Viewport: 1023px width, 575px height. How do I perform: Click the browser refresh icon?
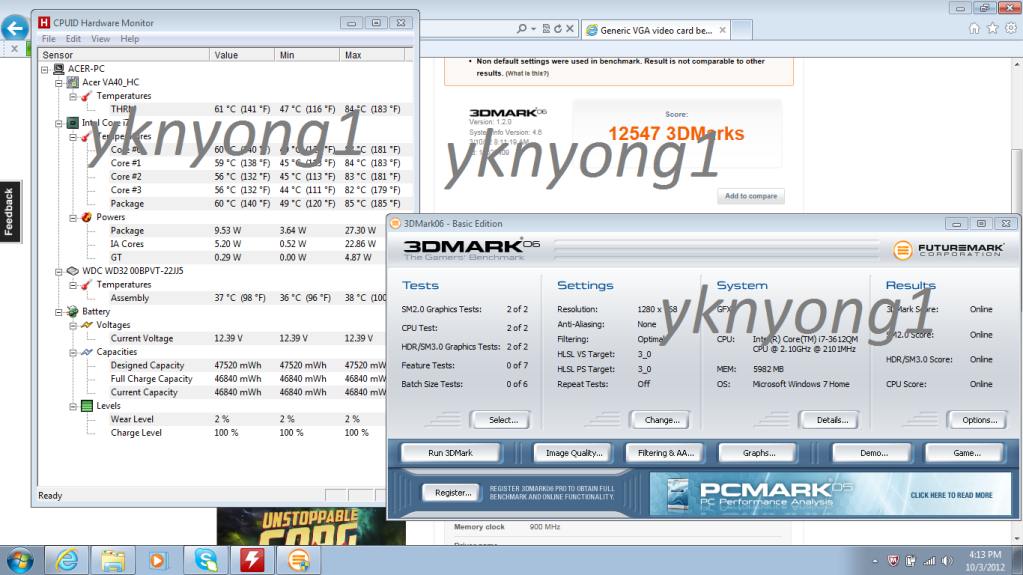[x=558, y=29]
